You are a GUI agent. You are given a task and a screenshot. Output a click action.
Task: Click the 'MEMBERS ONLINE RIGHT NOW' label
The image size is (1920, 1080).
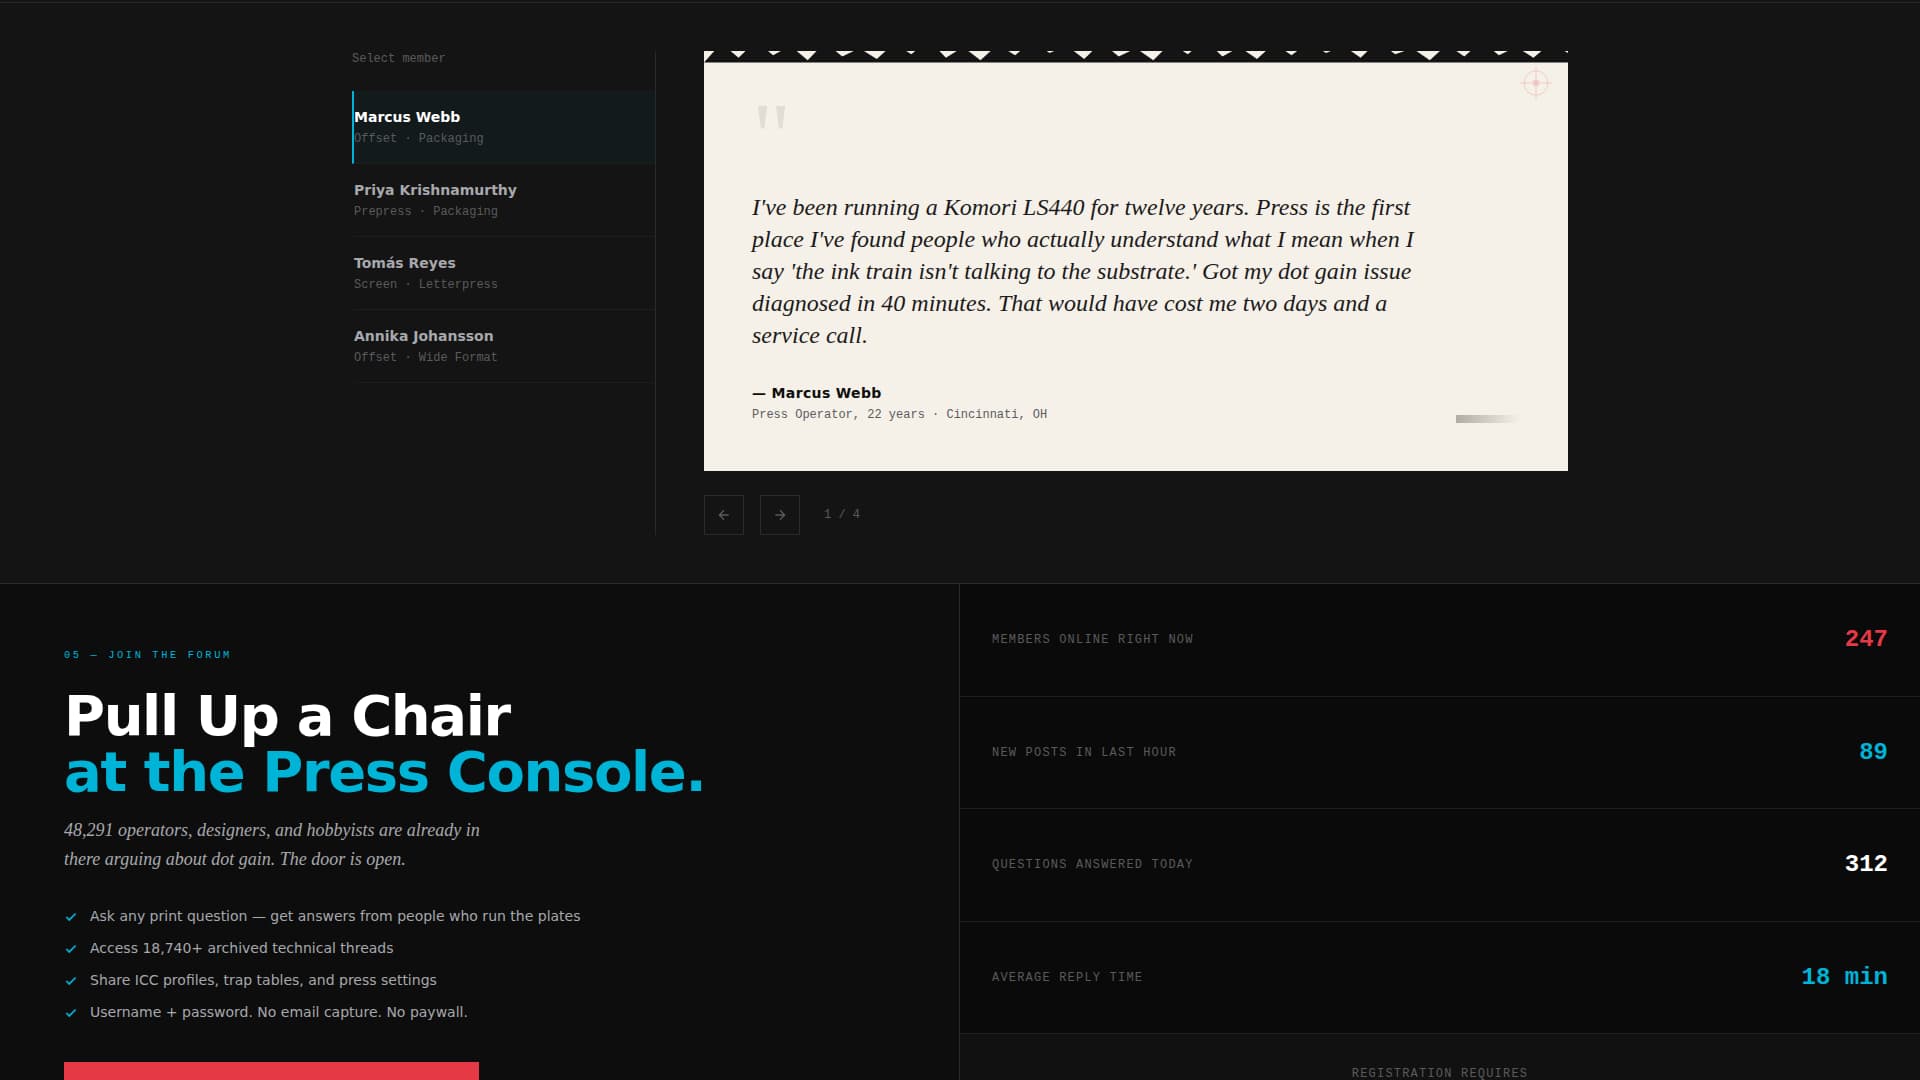pyautogui.click(x=1092, y=639)
